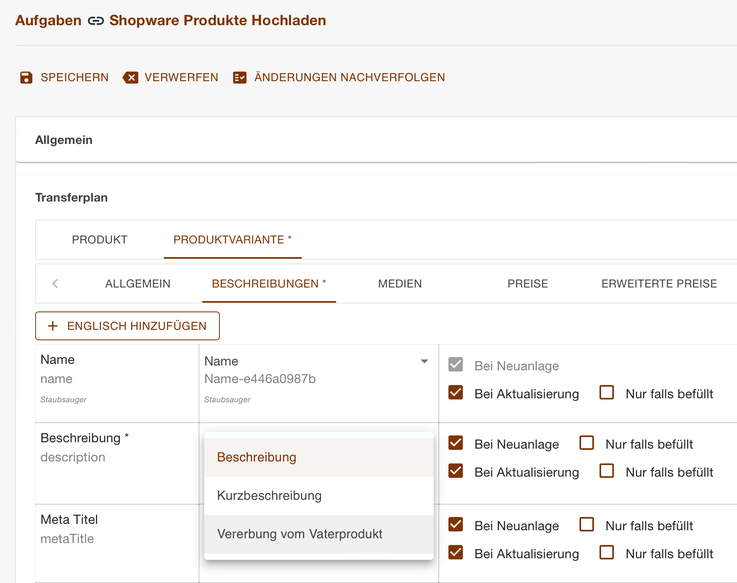The height and width of the screenshot is (583, 737).
Task: Click the 'Meta Titel' row label
Action: pyautogui.click(x=69, y=520)
